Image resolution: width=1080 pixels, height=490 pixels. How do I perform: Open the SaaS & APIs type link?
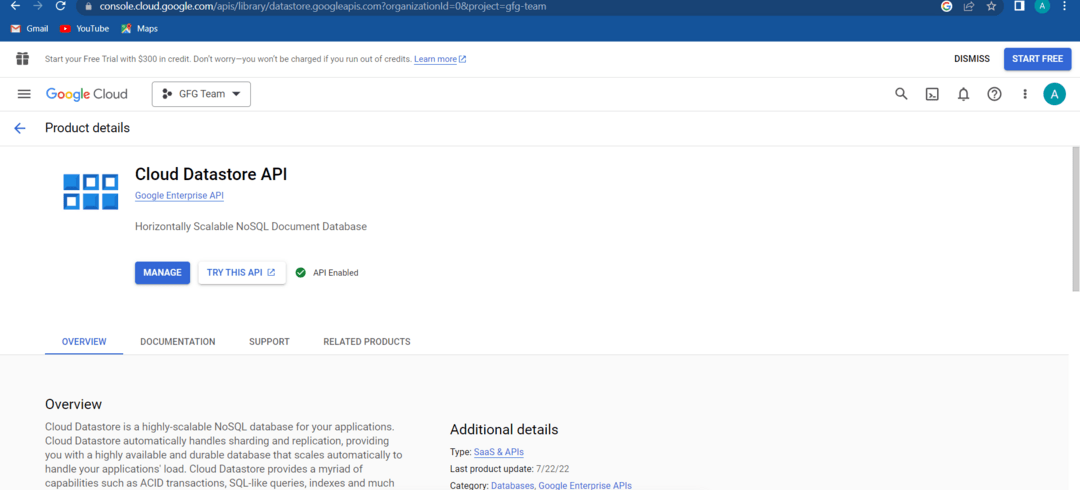pos(499,452)
